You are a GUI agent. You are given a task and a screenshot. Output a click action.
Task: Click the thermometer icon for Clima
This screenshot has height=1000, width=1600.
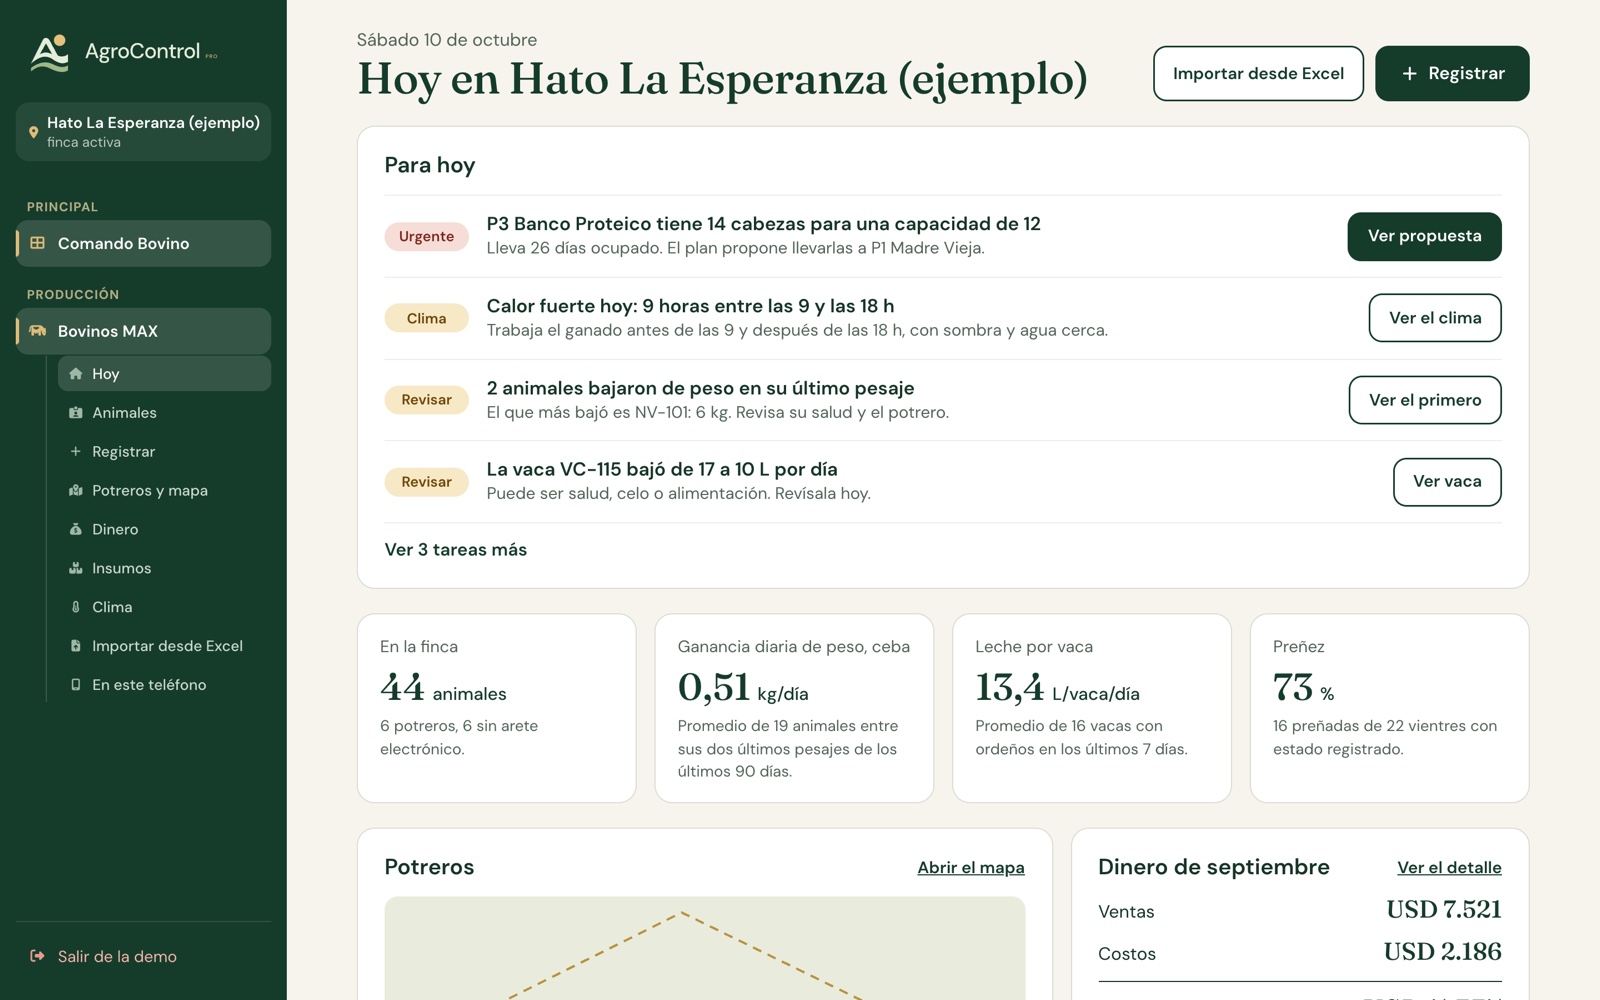coord(75,607)
